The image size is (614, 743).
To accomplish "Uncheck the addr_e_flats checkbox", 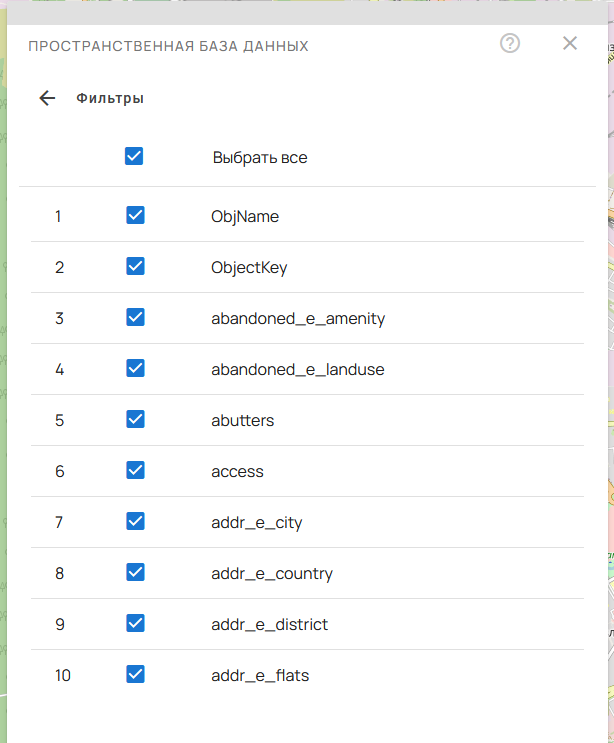I will pos(136,674).
